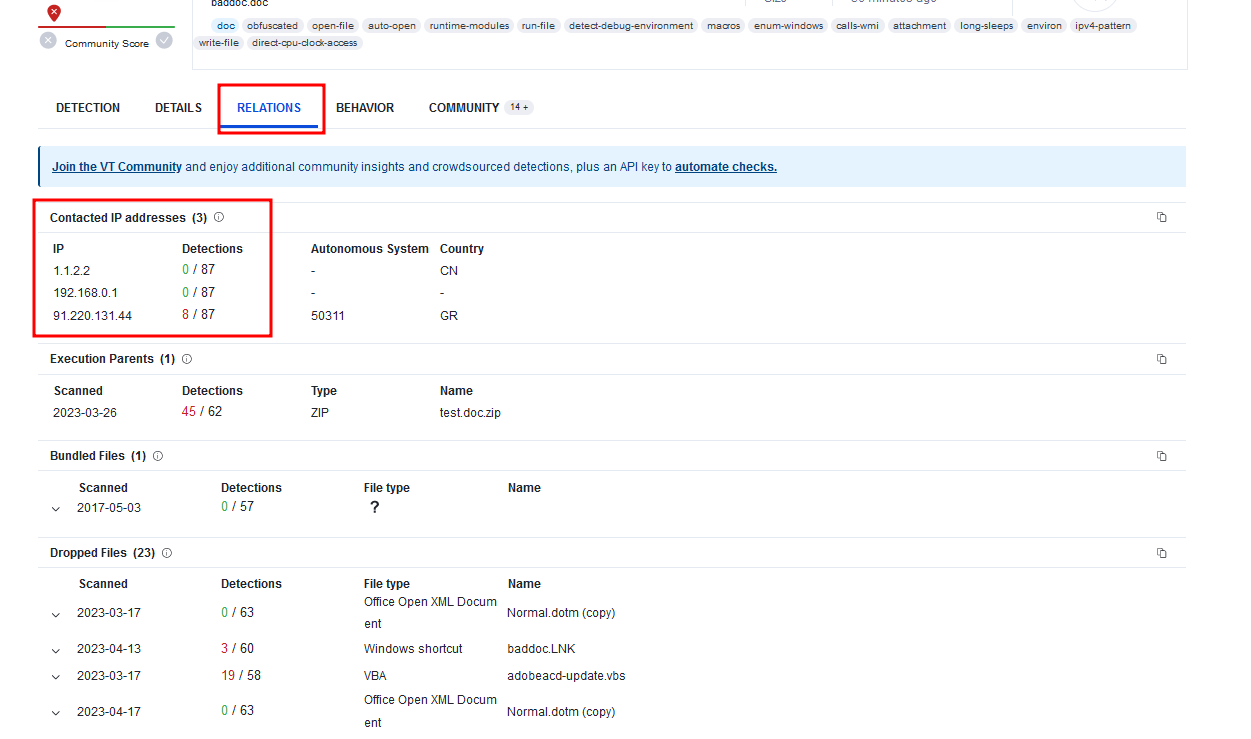Expand the adobeacd-update.vbs dropped file row
The width and height of the screenshot is (1251, 739).
(x=56, y=675)
